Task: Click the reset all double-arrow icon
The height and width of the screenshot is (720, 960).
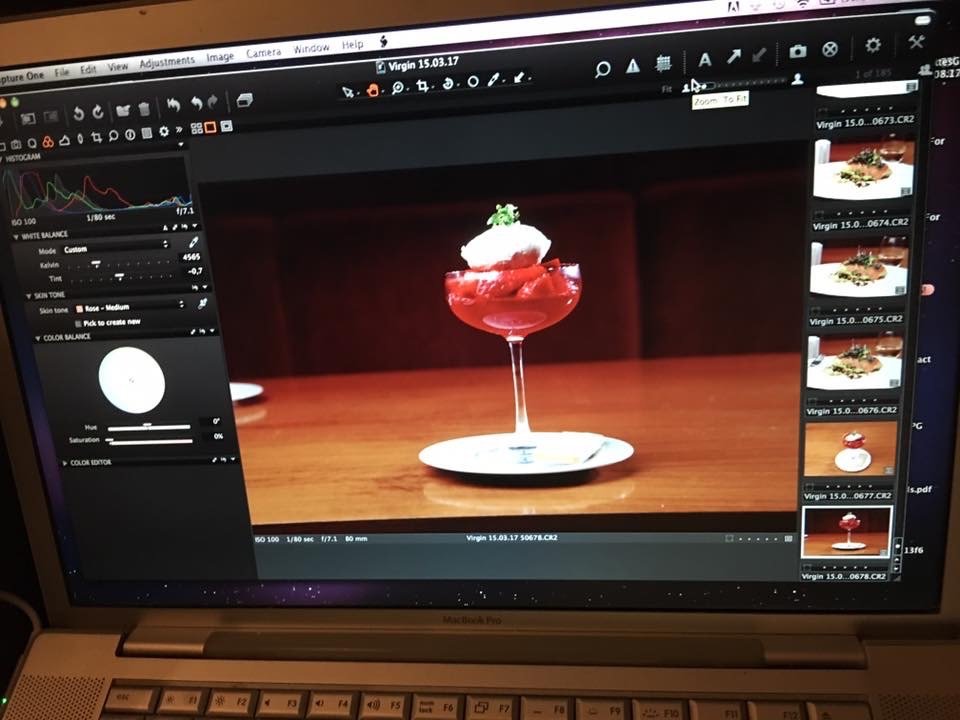Action: point(173,105)
